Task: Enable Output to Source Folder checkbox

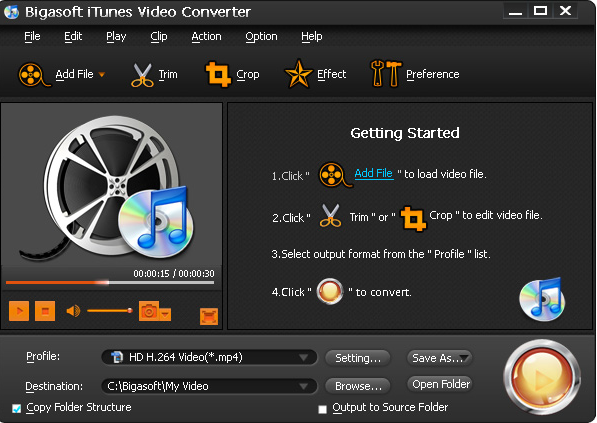Action: pos(322,409)
